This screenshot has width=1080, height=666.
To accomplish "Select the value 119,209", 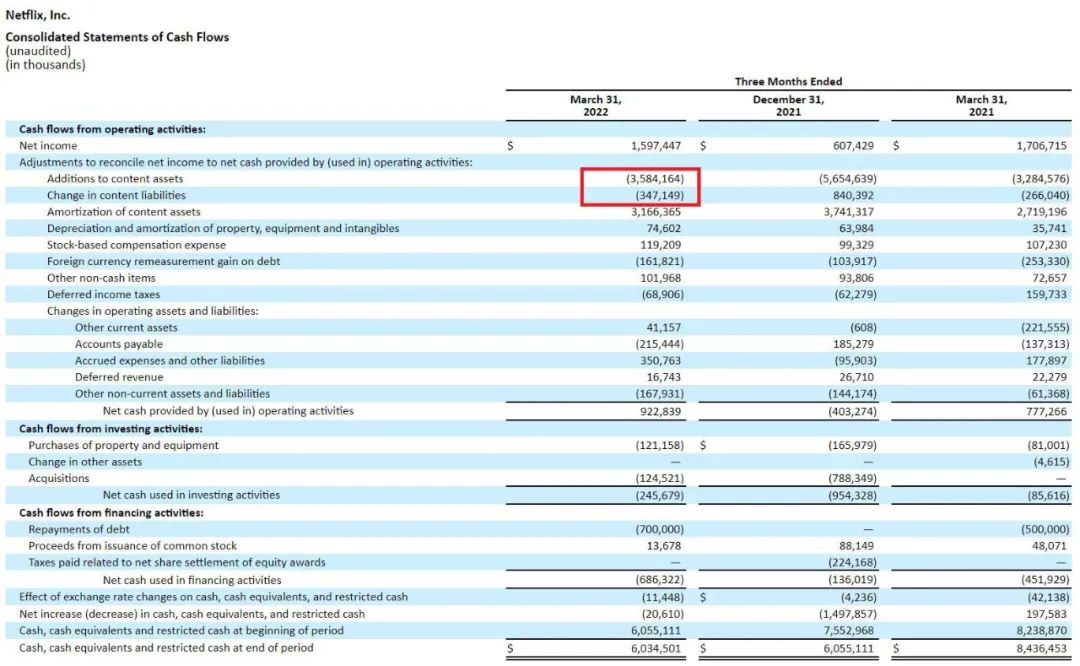I will pos(661,245).
